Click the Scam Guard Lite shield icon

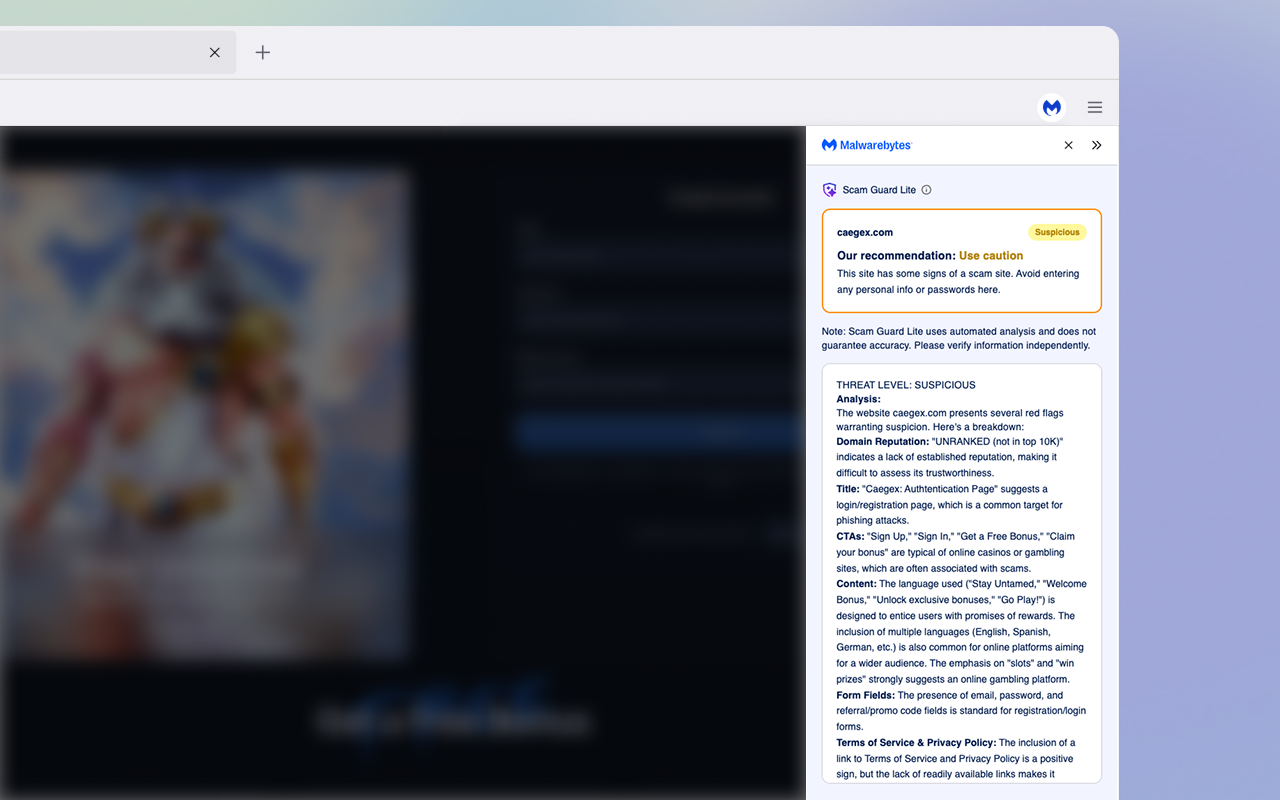(x=829, y=190)
